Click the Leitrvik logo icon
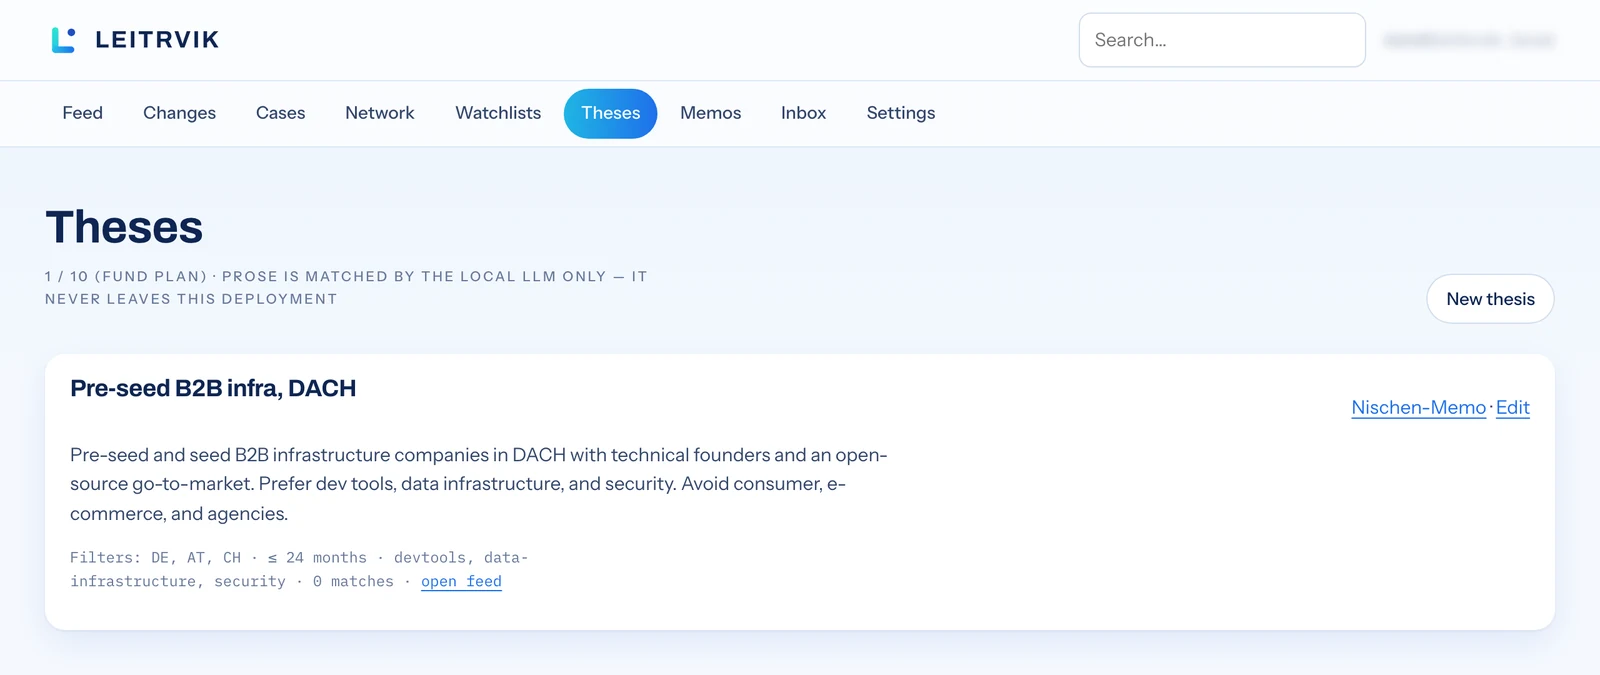The image size is (1600, 675). pyautogui.click(x=63, y=40)
